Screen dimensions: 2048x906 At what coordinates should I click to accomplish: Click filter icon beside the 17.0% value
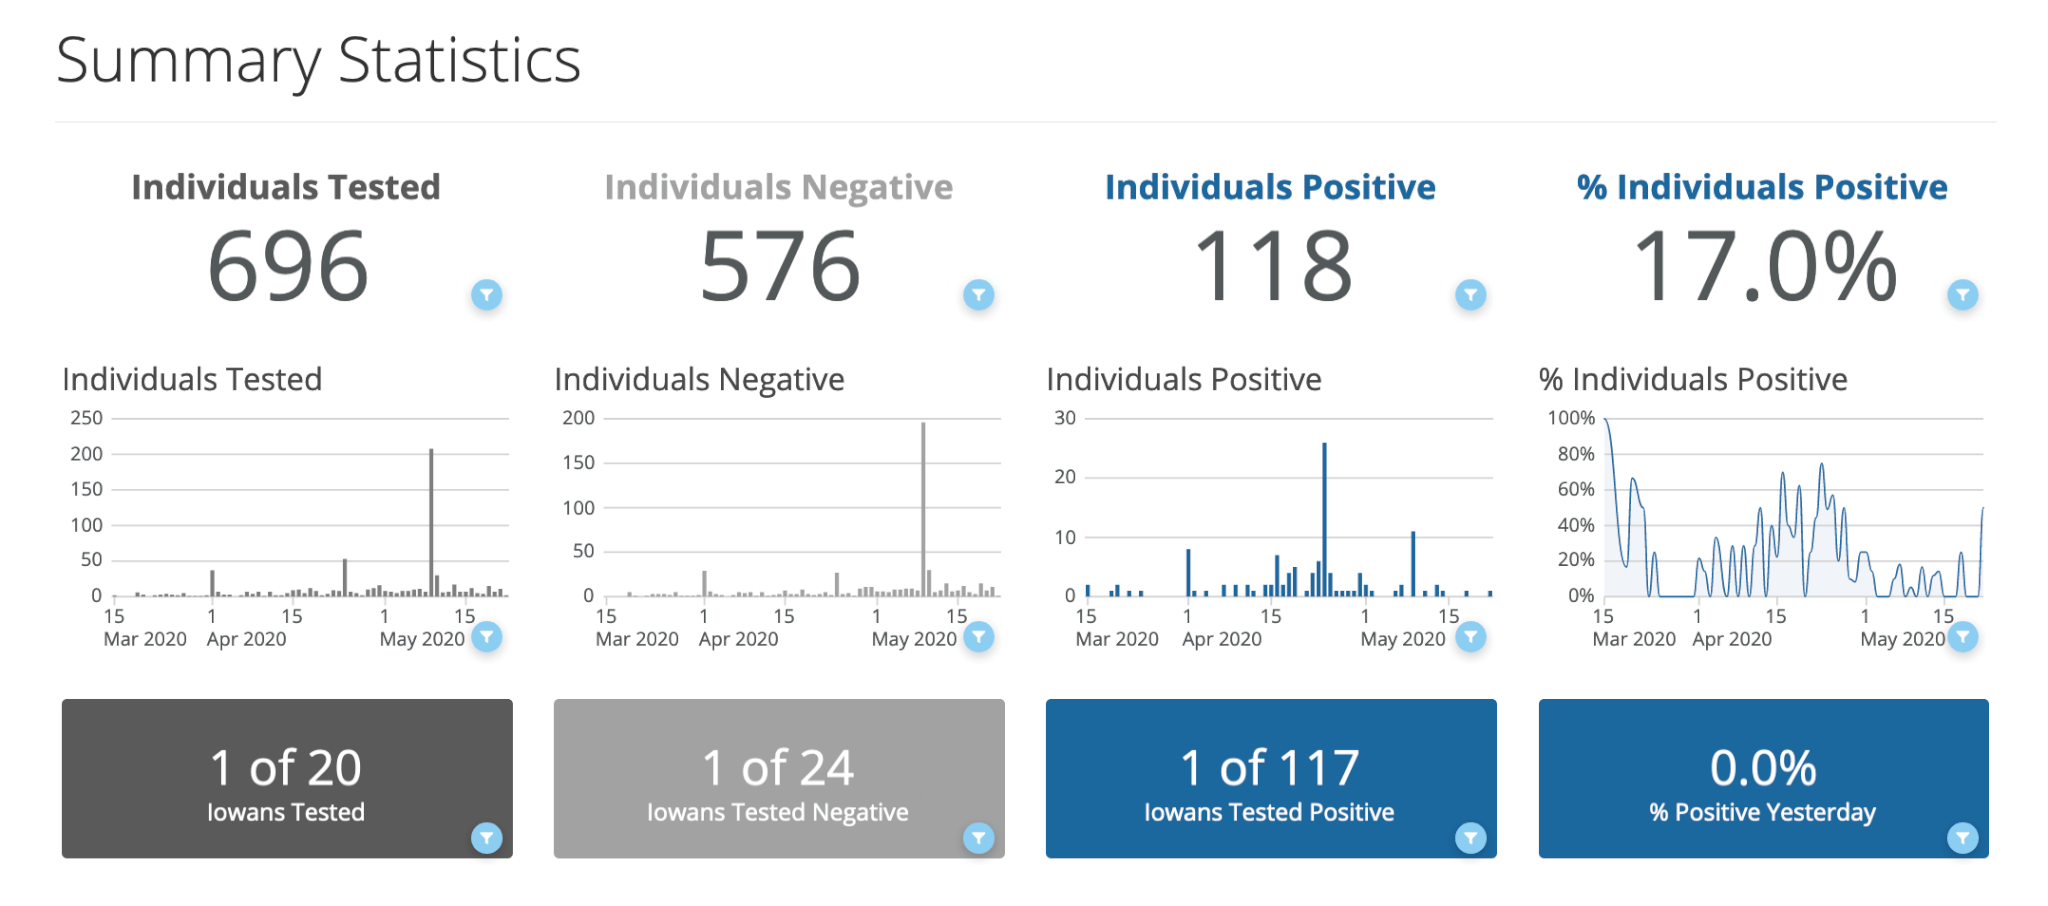pyautogui.click(x=1963, y=295)
